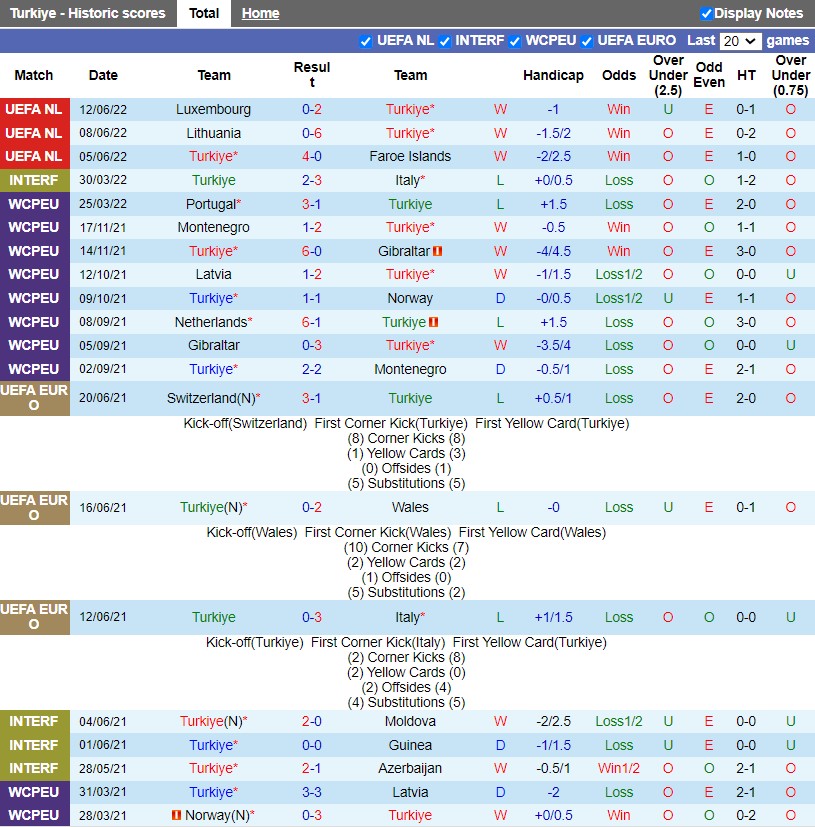
Task: Click the Wales team name
Action: 410,507
